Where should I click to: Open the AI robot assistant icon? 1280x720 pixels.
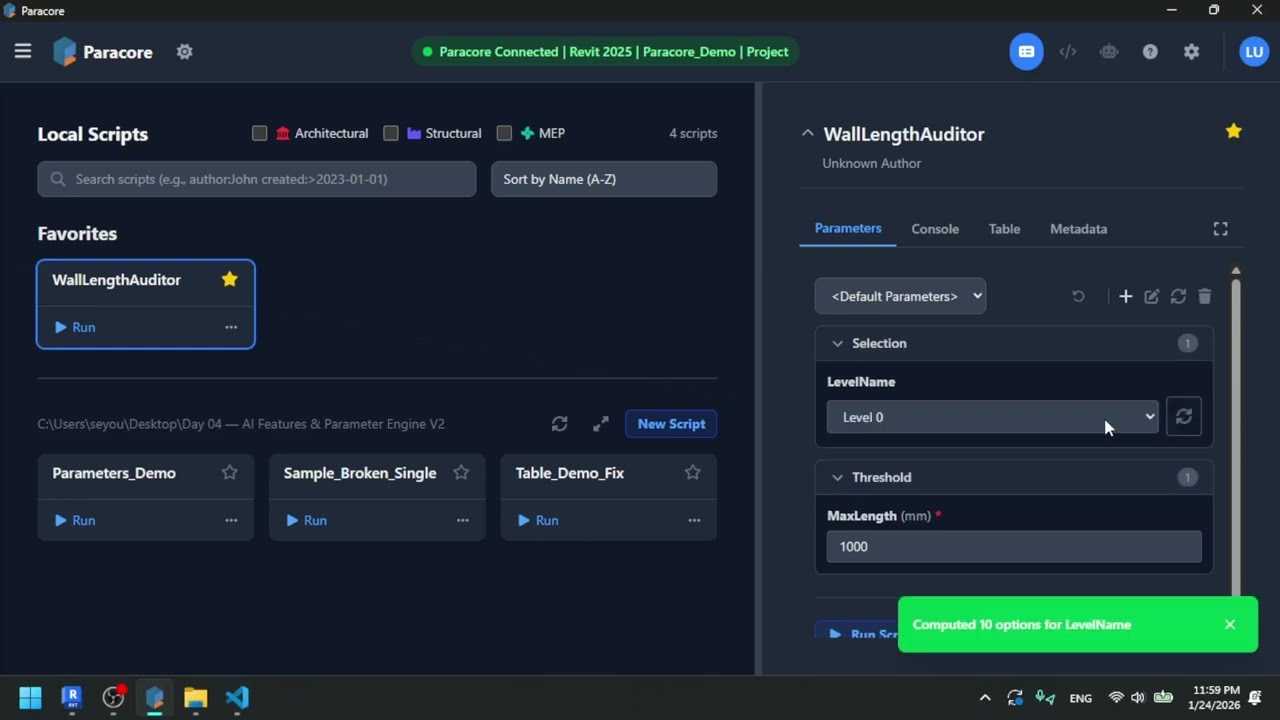coord(1109,51)
